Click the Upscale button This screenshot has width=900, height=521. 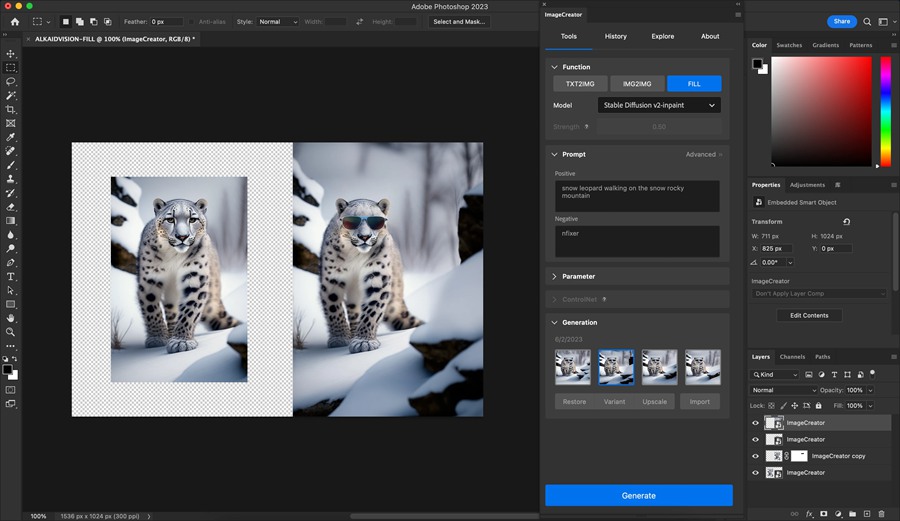(654, 402)
